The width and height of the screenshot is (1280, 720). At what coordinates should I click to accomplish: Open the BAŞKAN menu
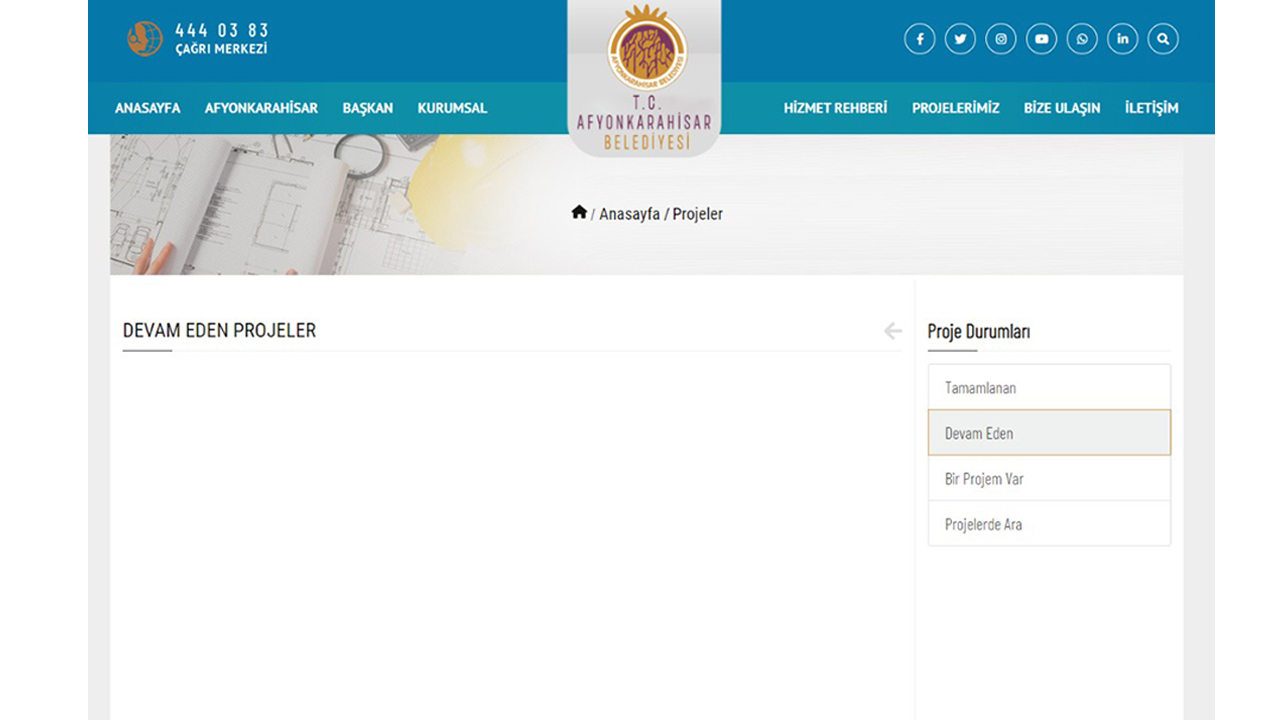coord(368,108)
